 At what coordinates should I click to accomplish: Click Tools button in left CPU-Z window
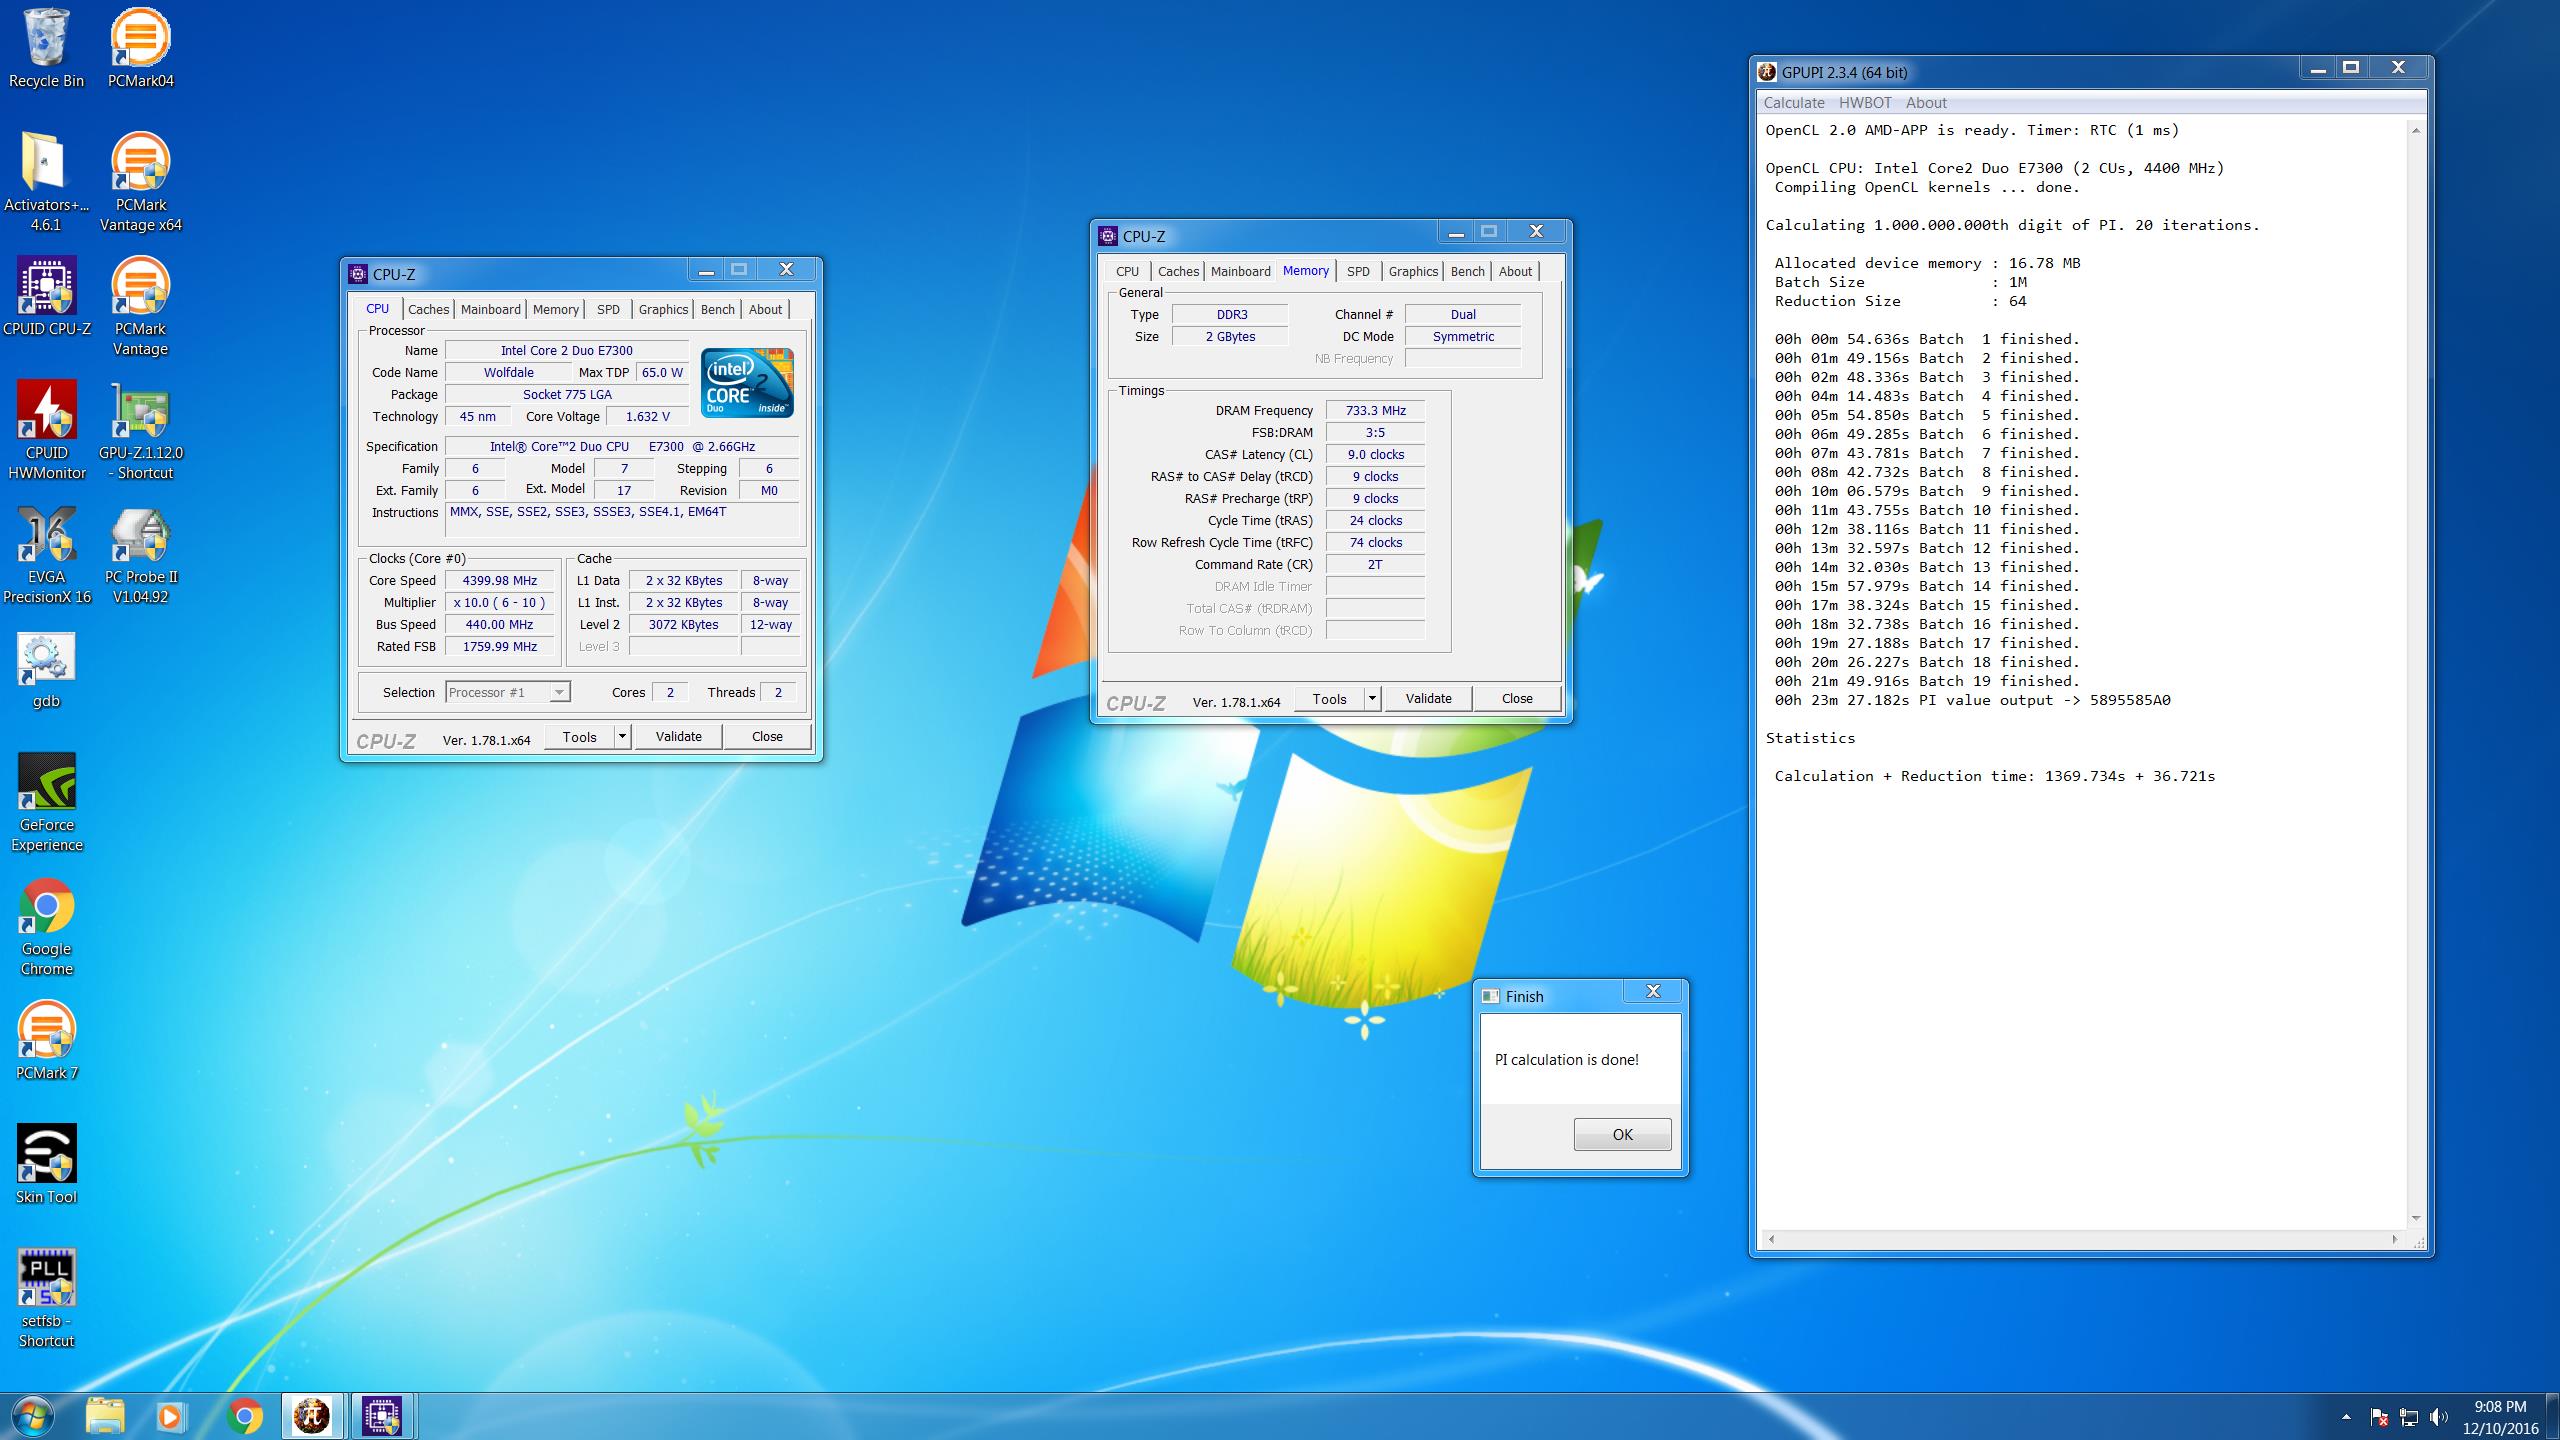579,737
